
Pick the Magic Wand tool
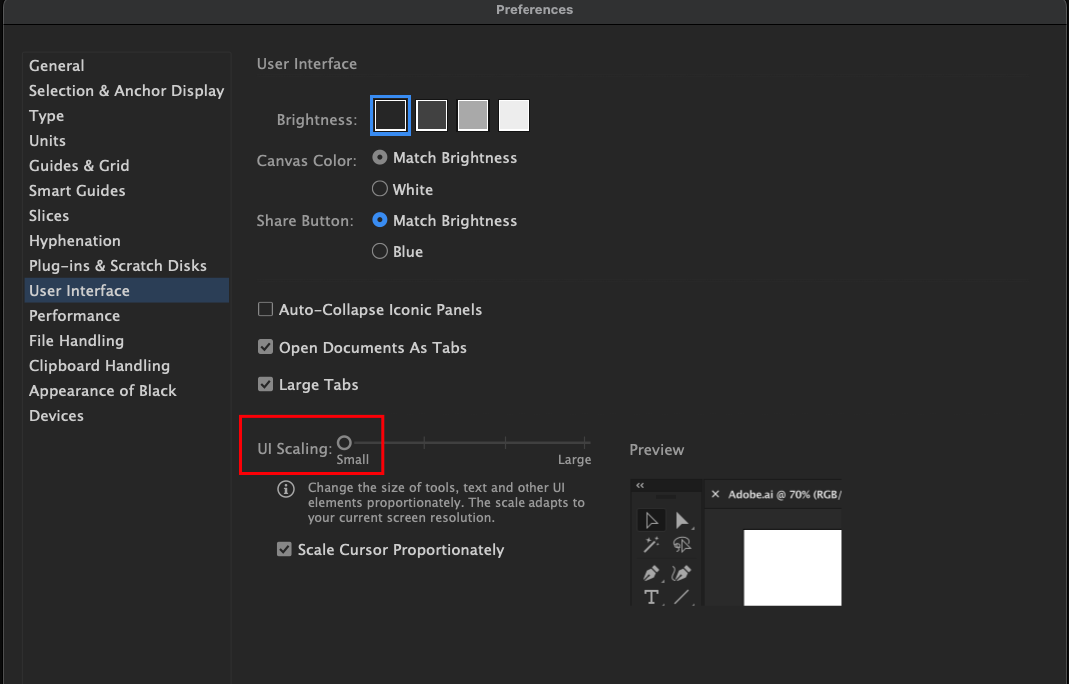point(653,545)
